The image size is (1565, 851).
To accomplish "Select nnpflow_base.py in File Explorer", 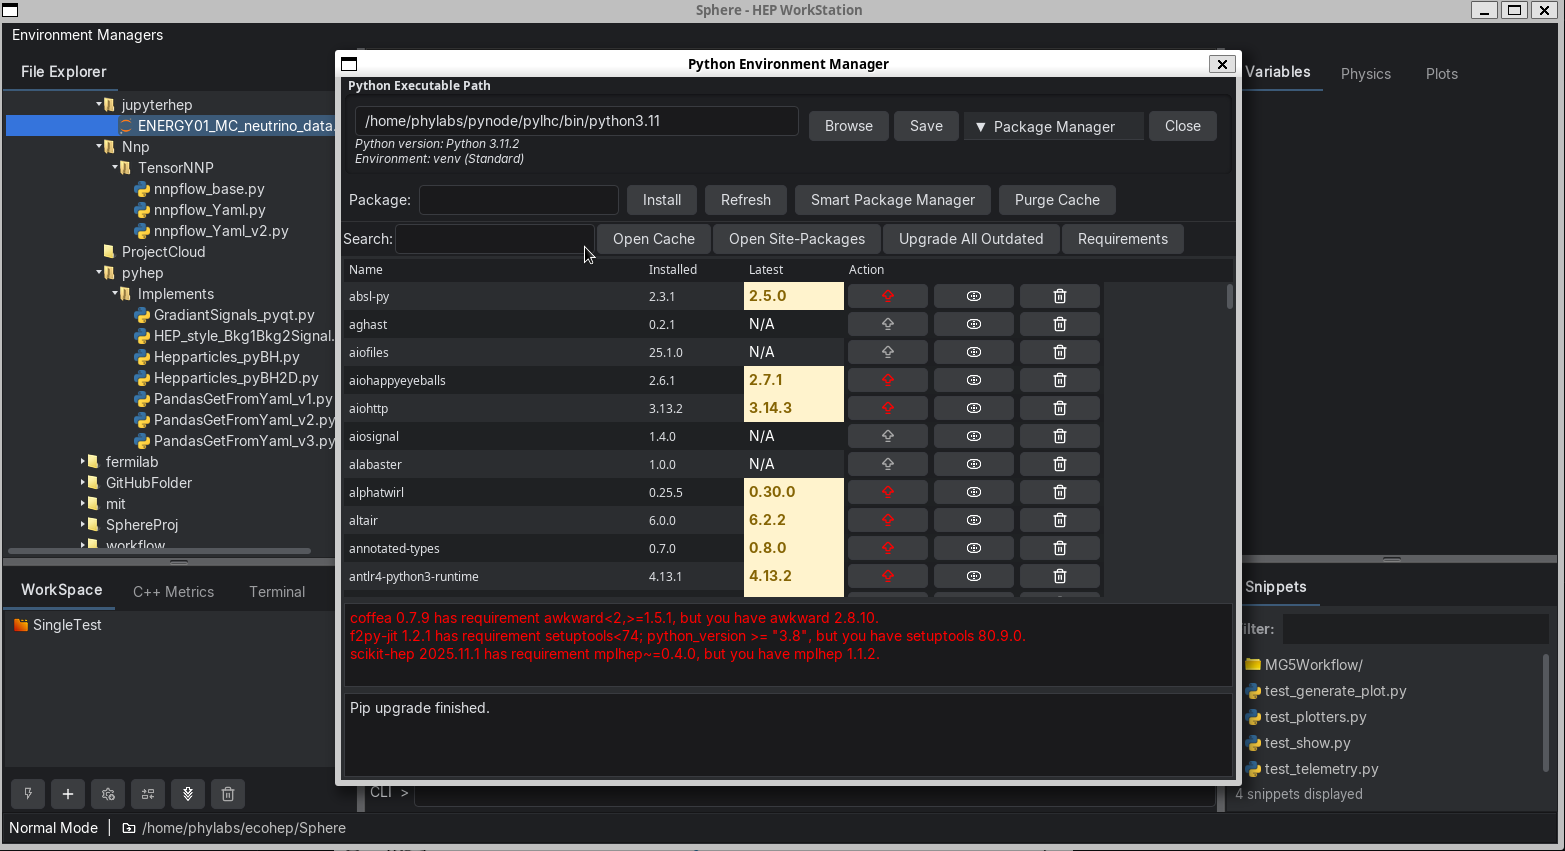I will [x=209, y=189].
